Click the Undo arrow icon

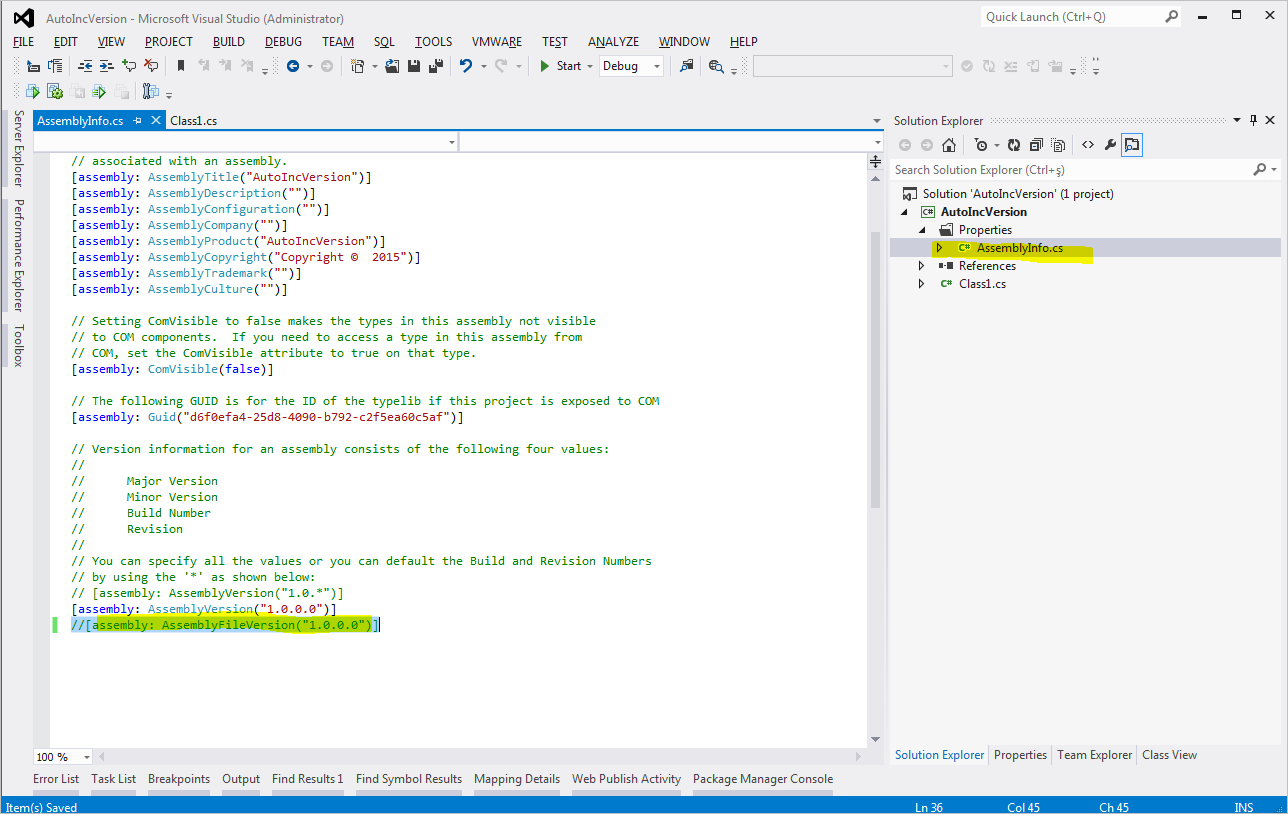[465, 66]
